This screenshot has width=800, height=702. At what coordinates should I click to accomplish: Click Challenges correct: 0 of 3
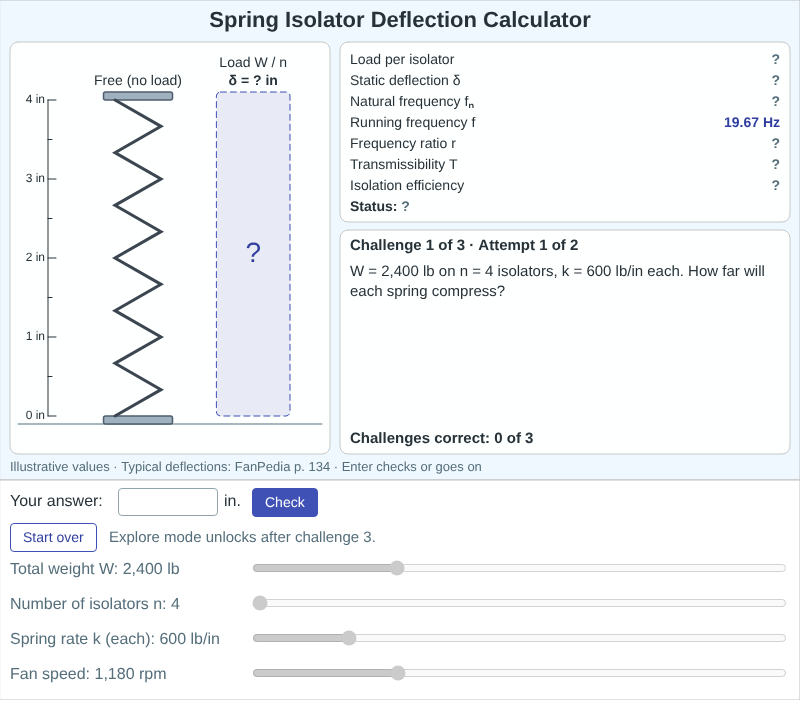(441, 438)
